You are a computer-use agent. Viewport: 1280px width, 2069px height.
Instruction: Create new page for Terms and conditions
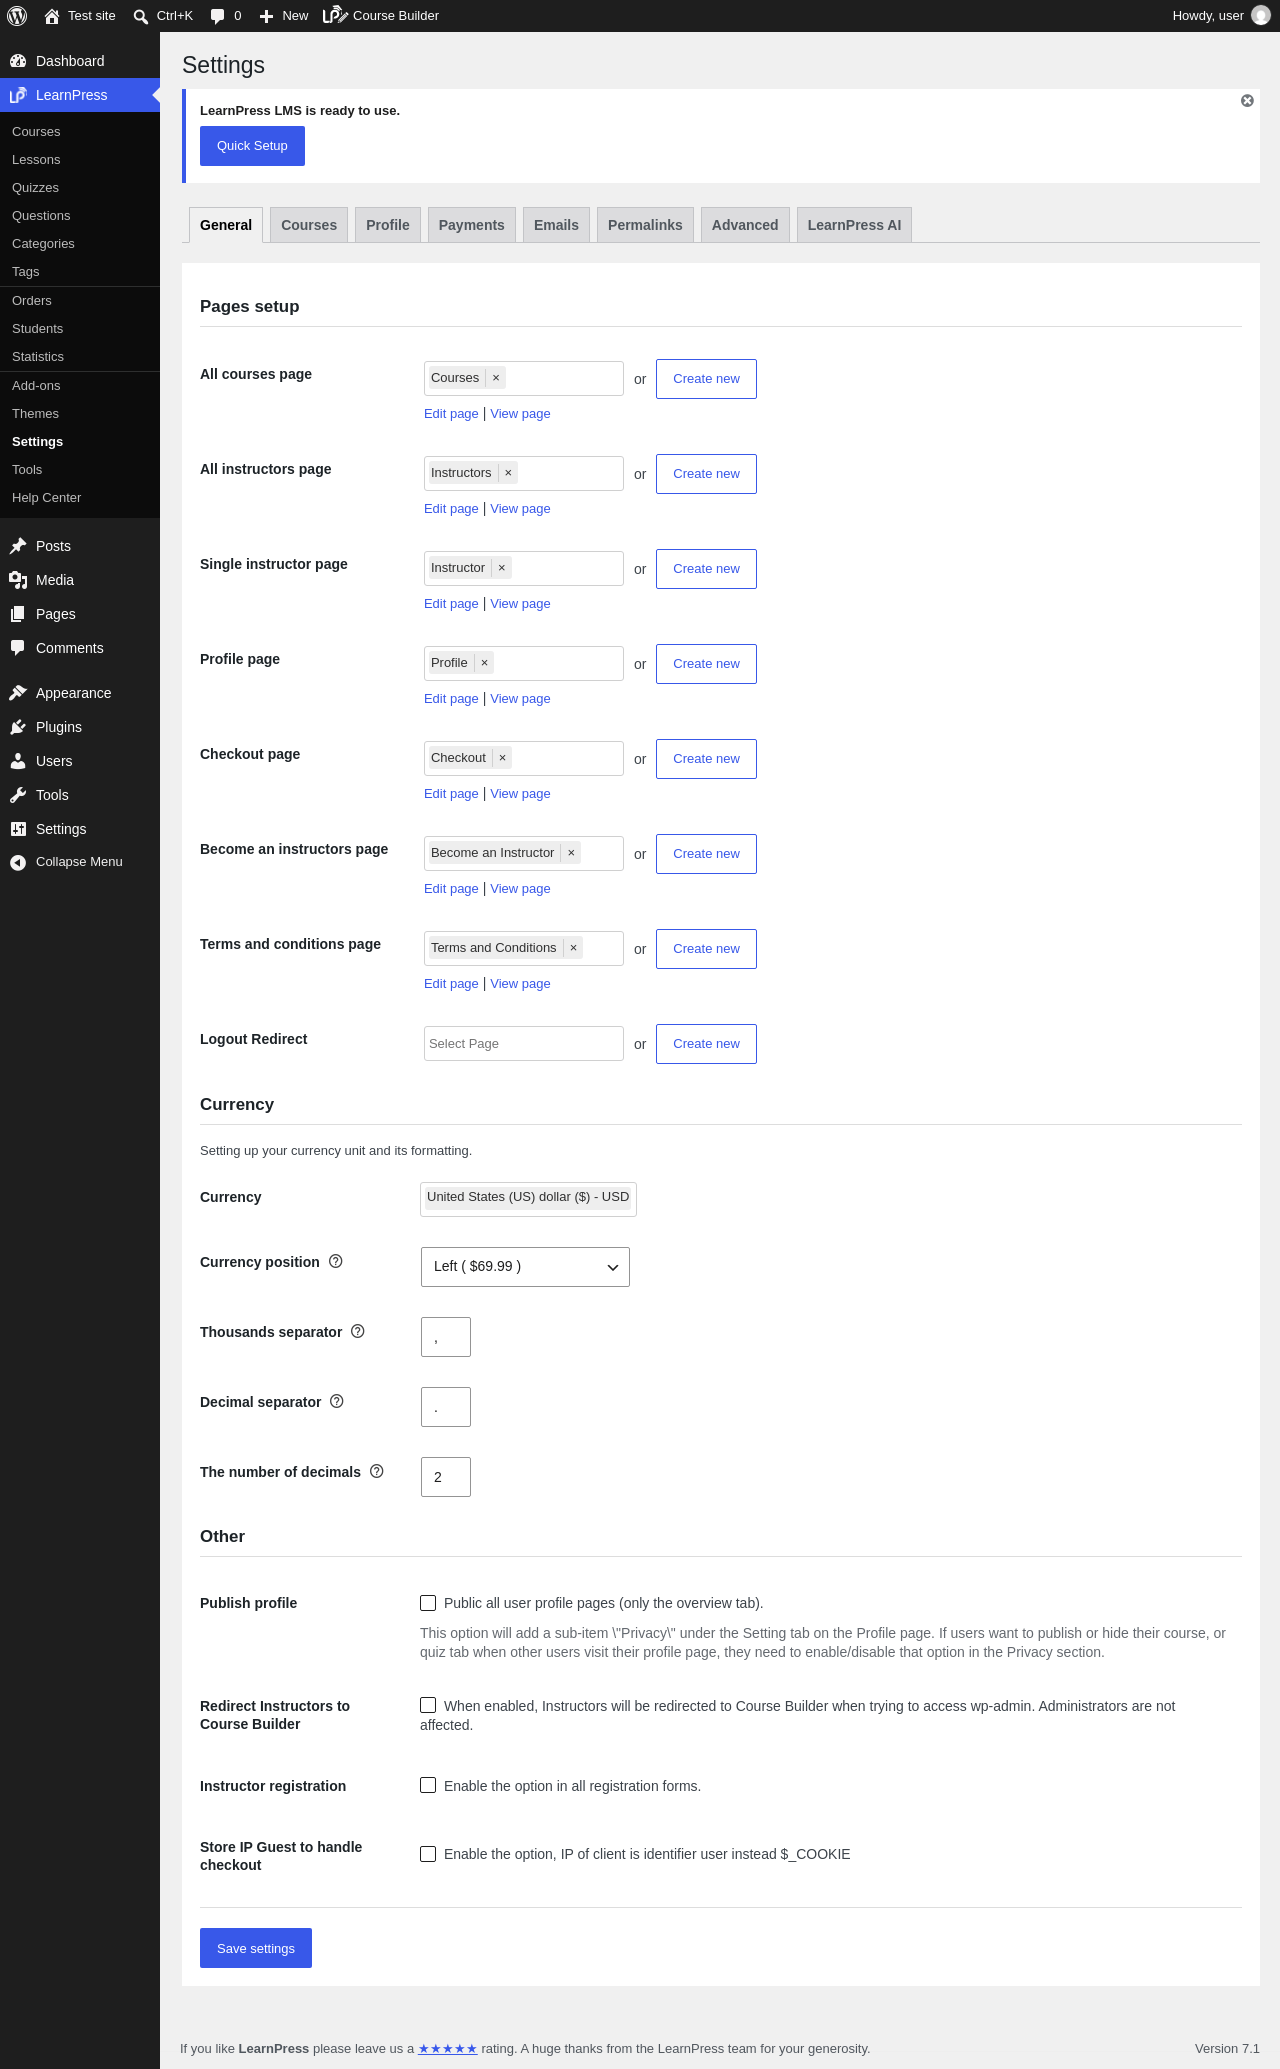coord(706,949)
